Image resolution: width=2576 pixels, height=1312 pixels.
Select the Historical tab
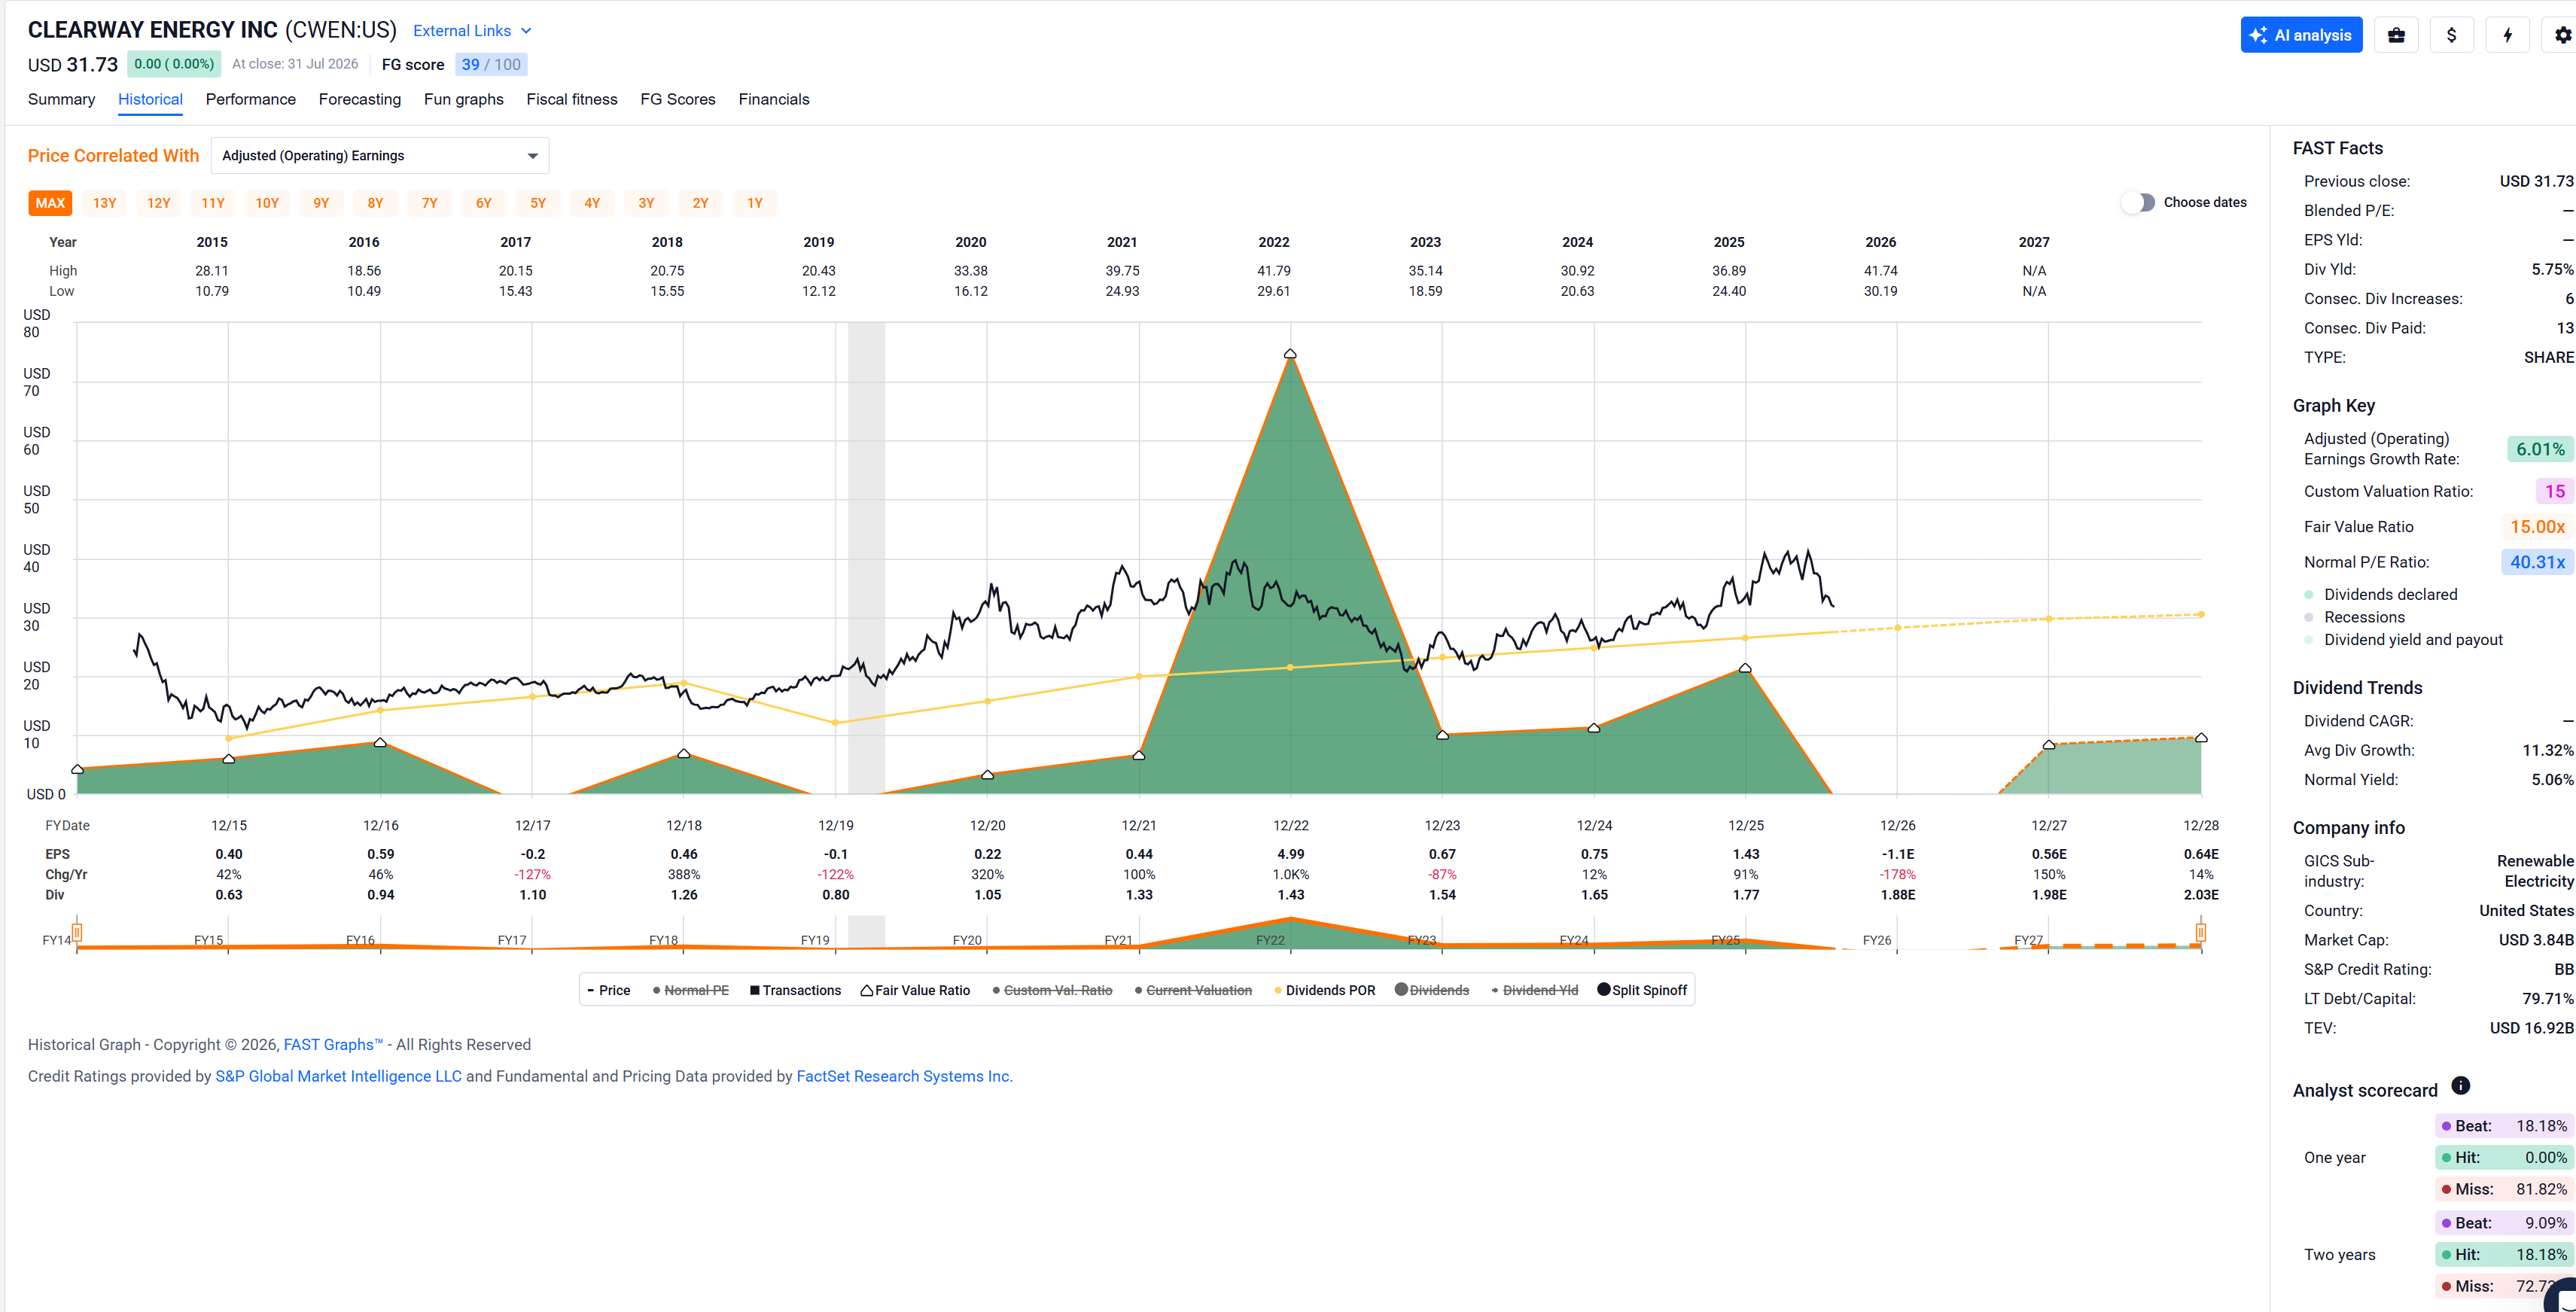point(150,99)
